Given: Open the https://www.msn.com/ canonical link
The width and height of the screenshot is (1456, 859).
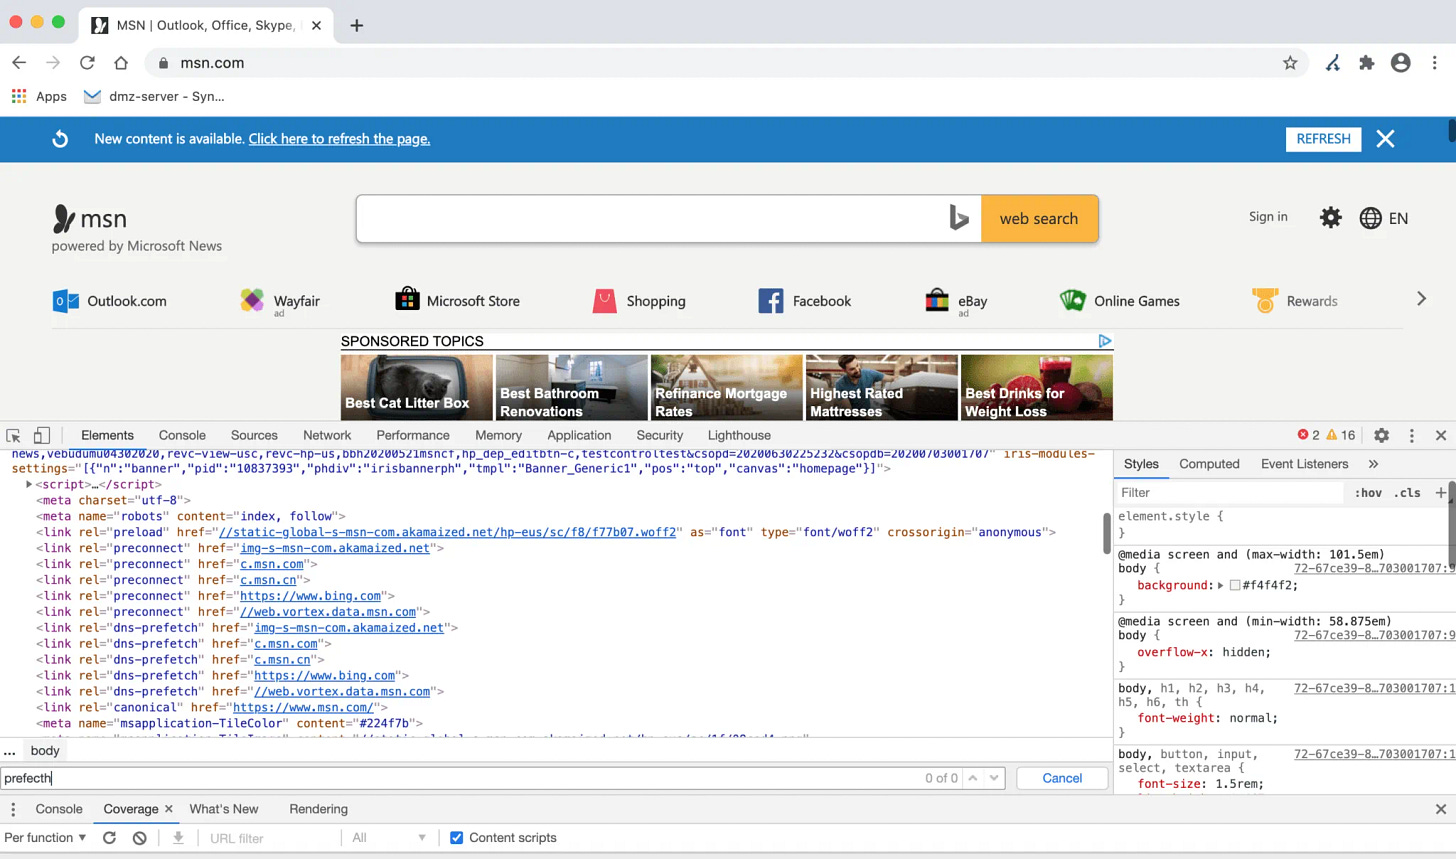Looking at the screenshot, I should coord(303,707).
